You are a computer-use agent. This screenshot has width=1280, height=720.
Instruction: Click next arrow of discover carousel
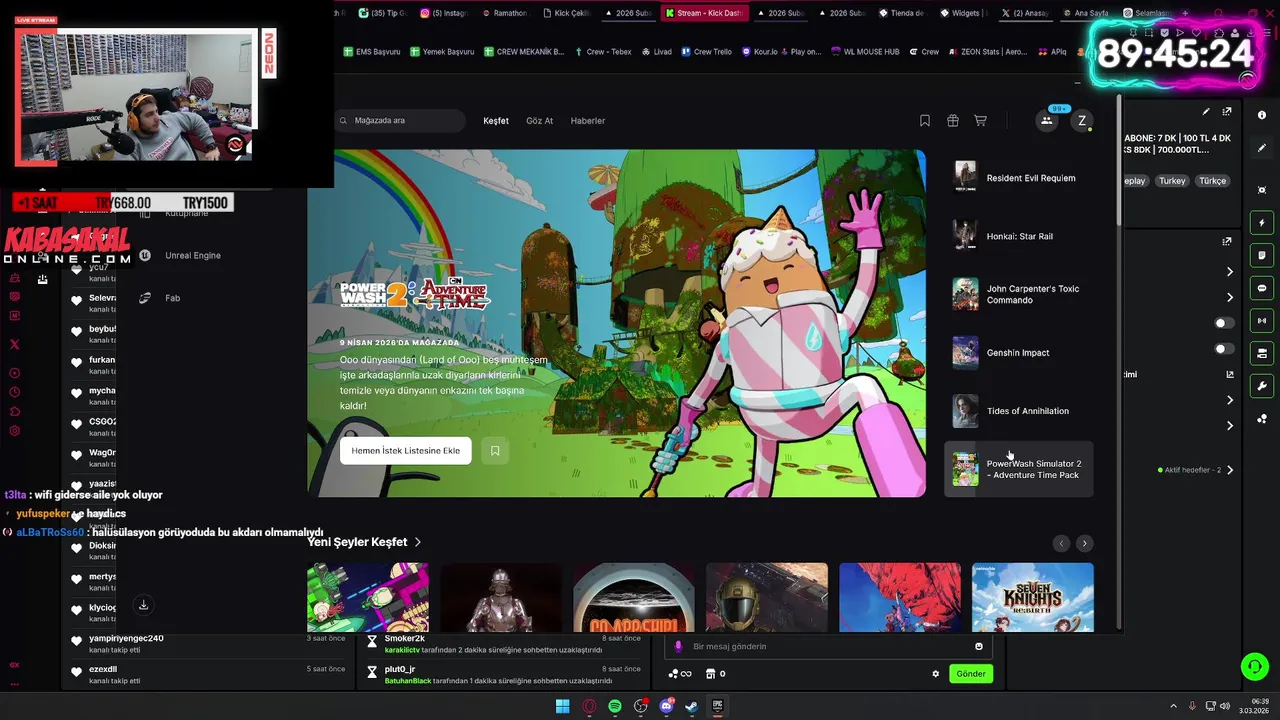click(1085, 543)
